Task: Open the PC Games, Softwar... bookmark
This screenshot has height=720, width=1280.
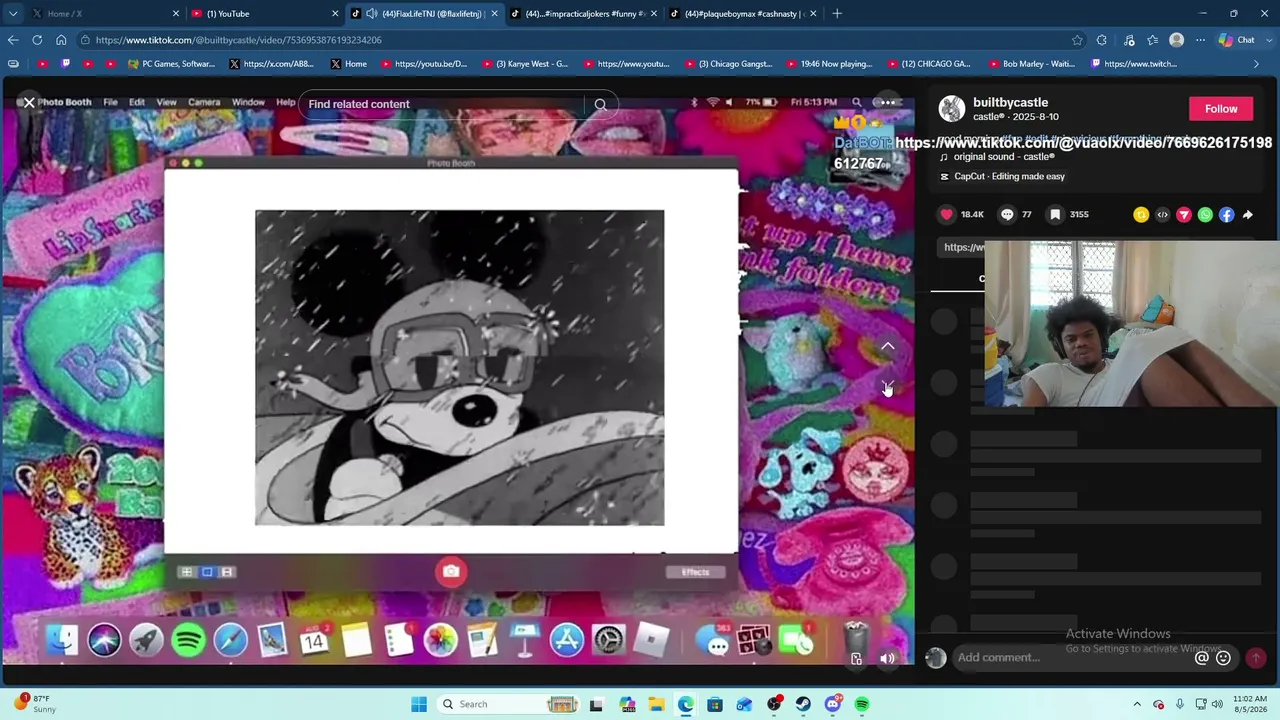Action: tap(172, 64)
